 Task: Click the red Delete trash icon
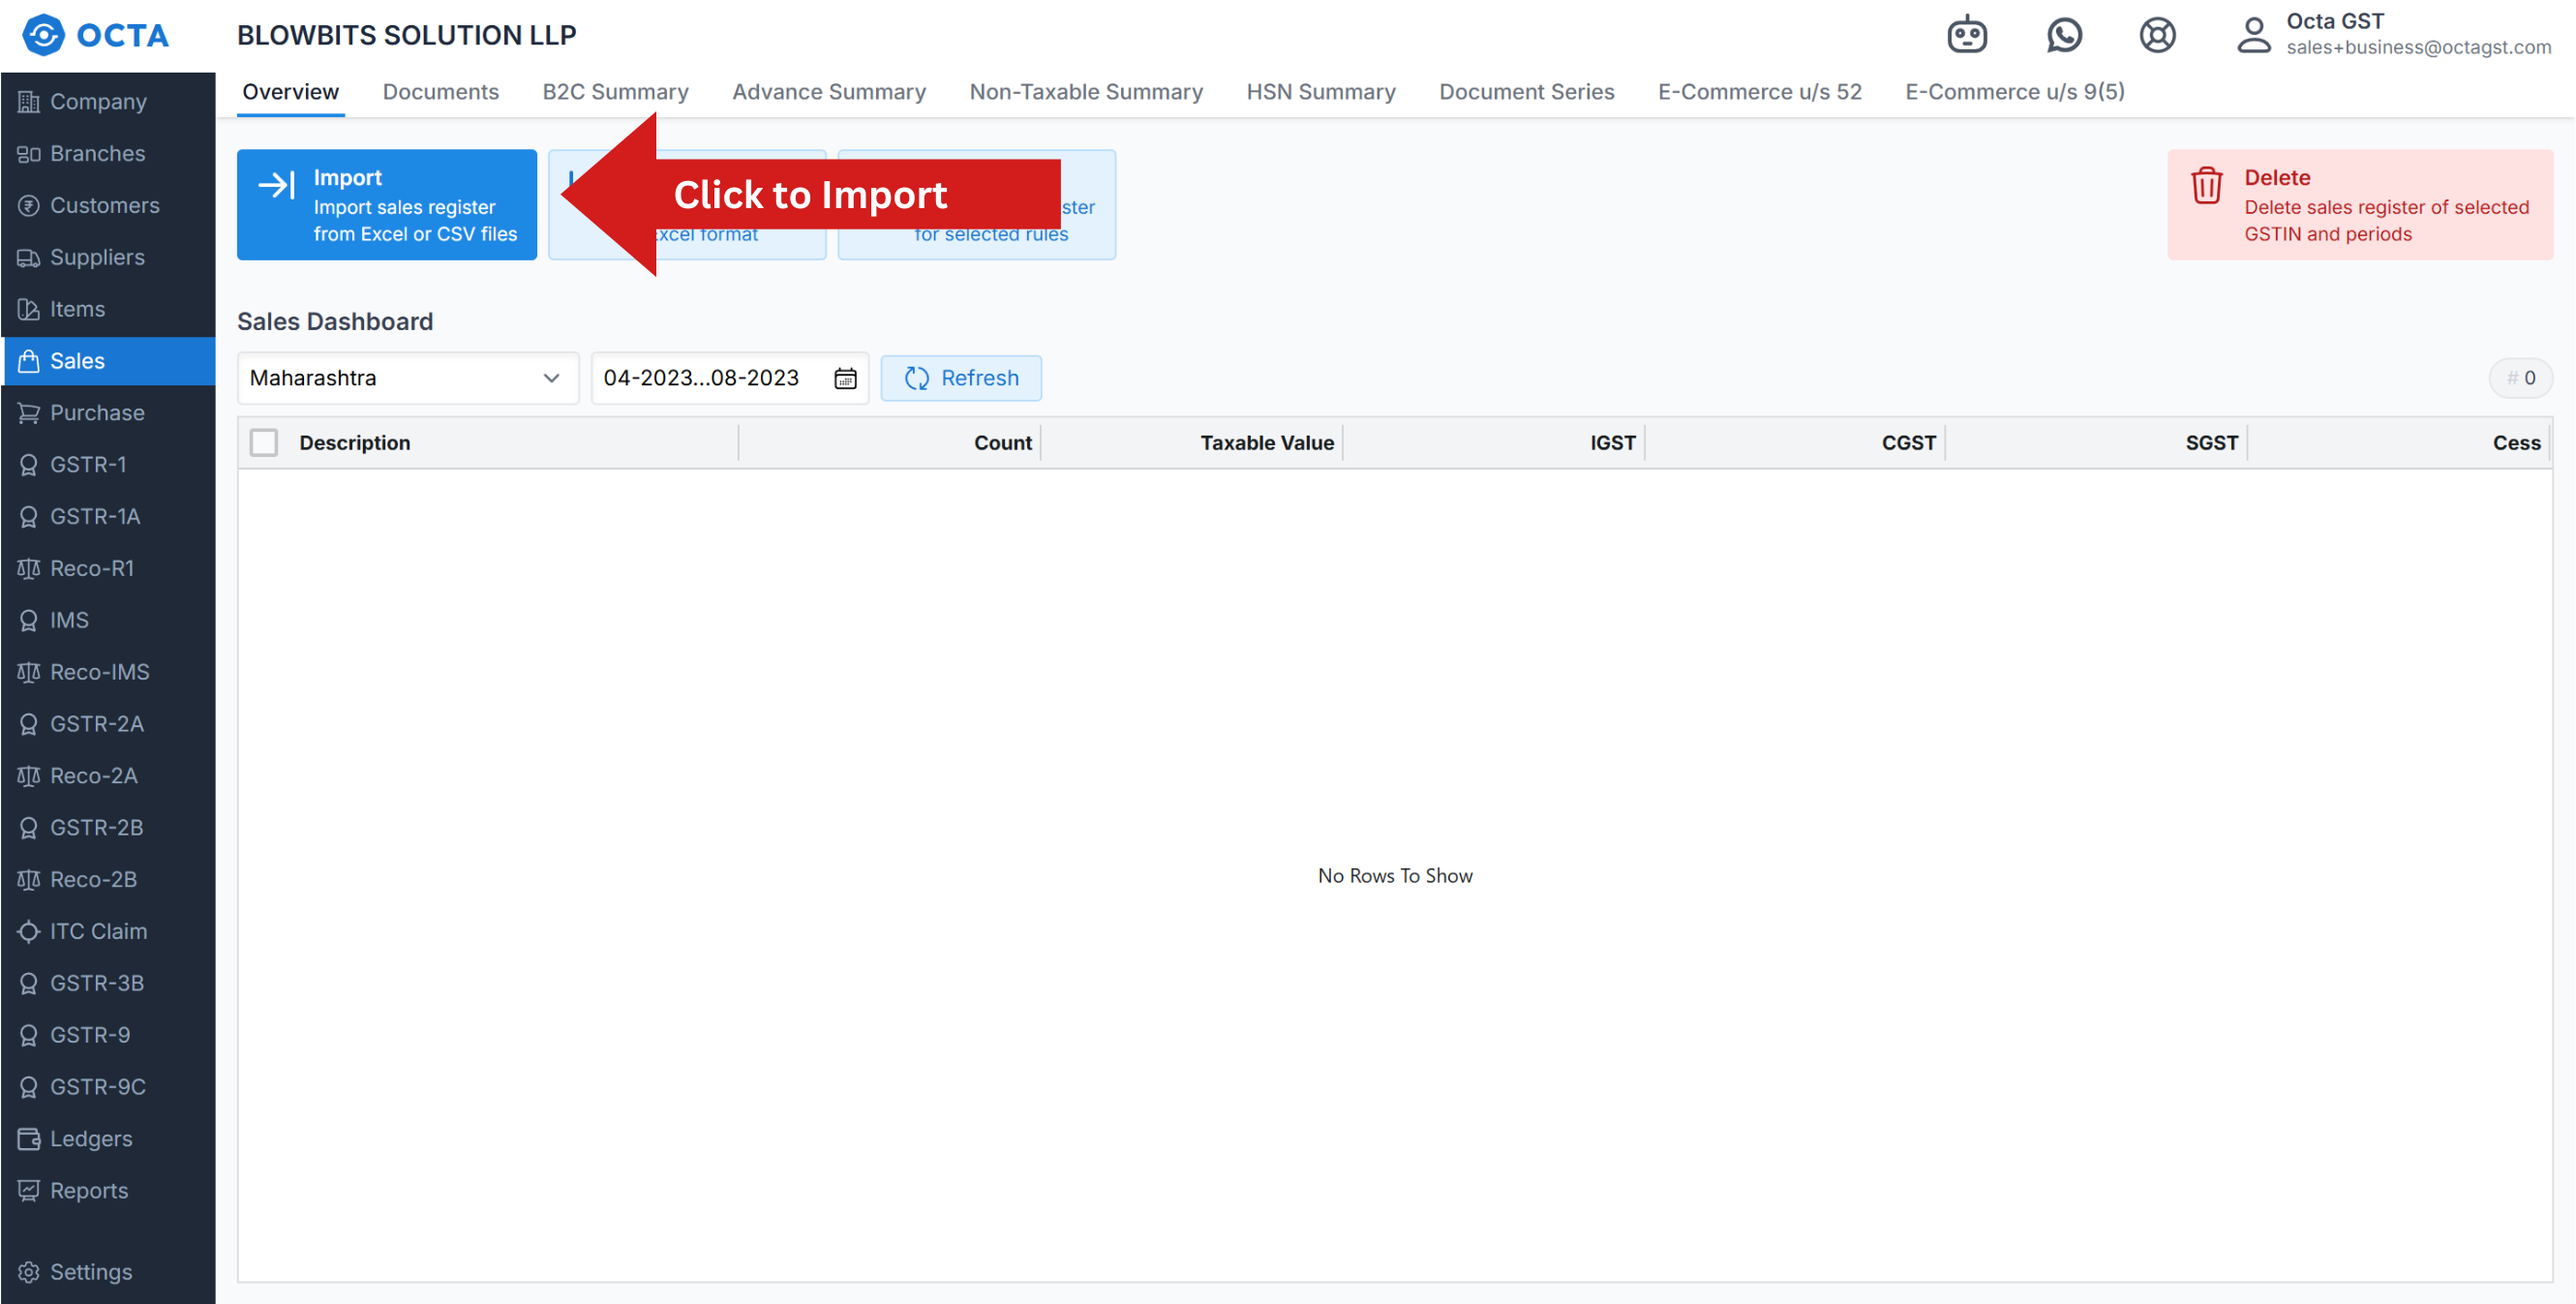2206,186
